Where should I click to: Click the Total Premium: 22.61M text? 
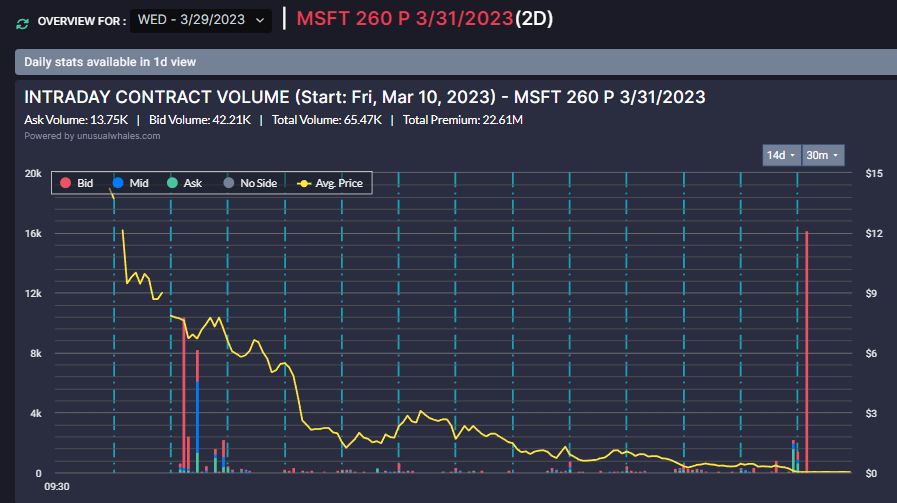[463, 120]
